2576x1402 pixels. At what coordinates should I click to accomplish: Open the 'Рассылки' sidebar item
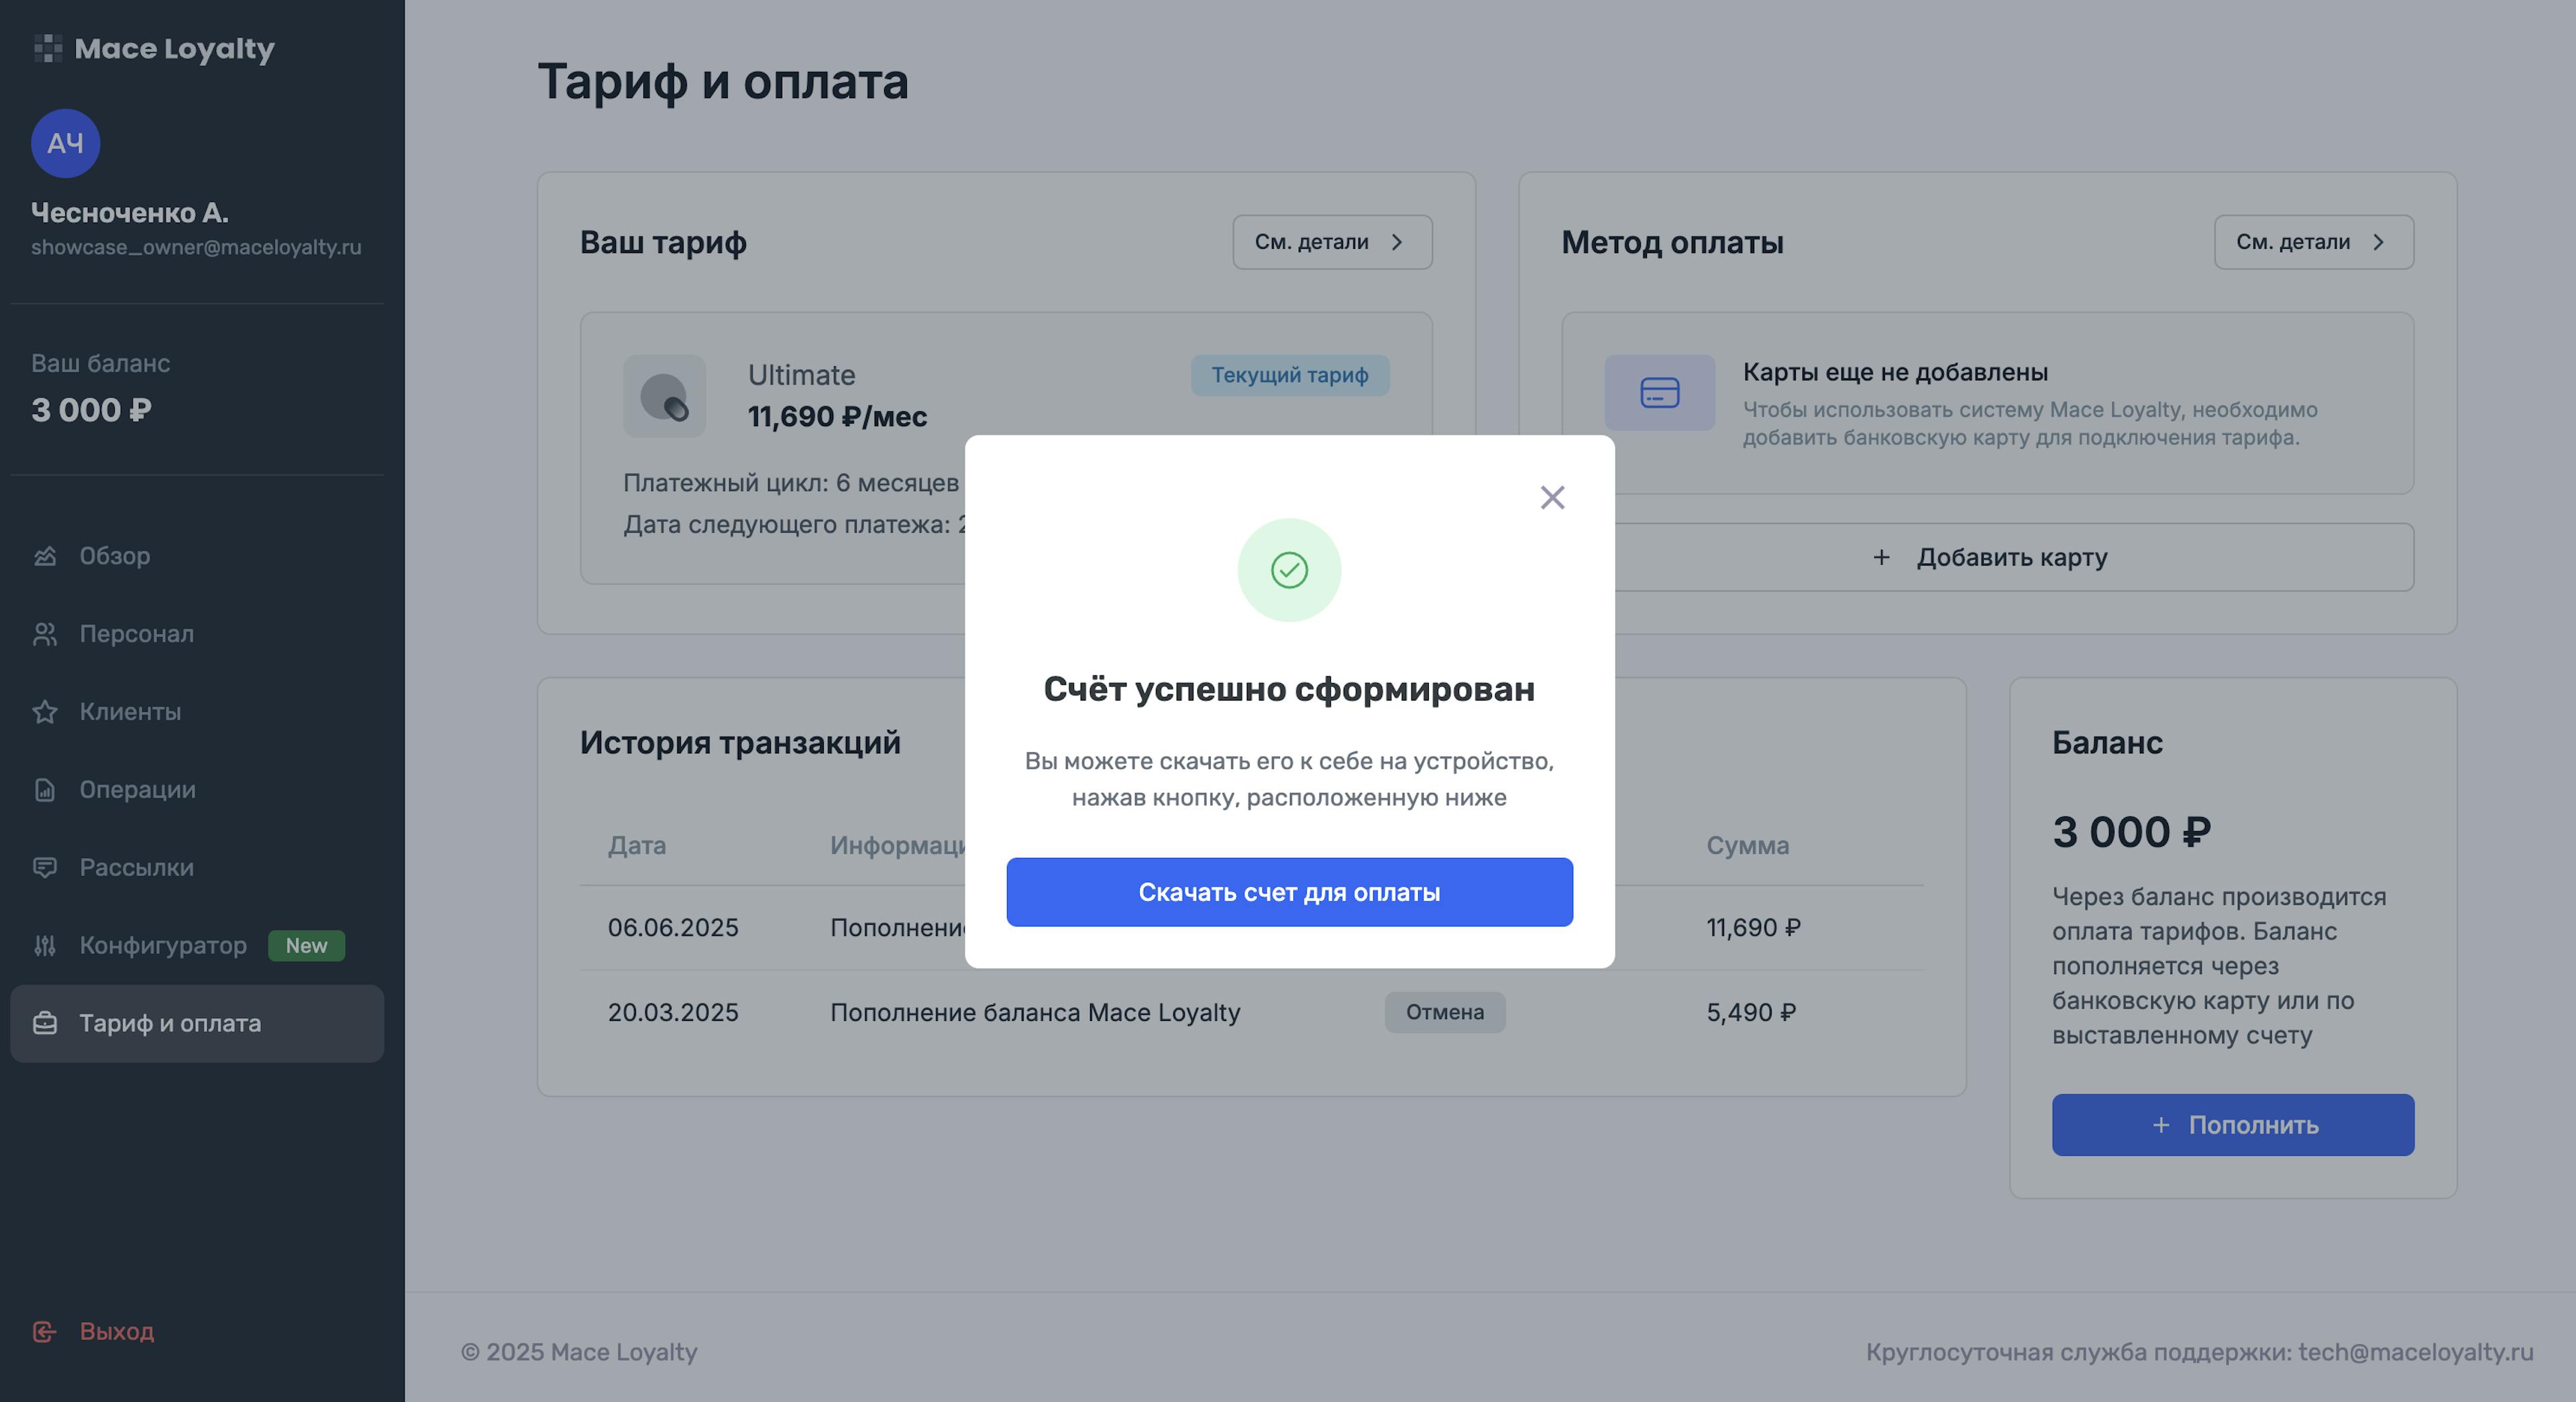tap(197, 868)
